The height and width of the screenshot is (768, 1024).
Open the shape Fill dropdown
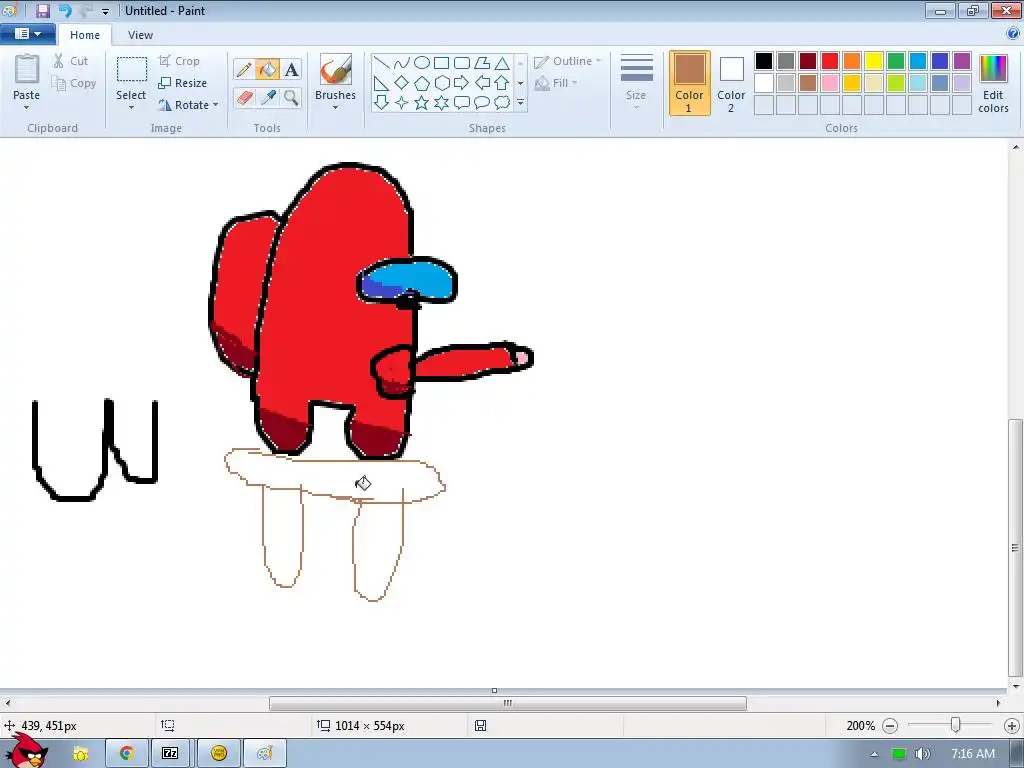click(x=556, y=83)
